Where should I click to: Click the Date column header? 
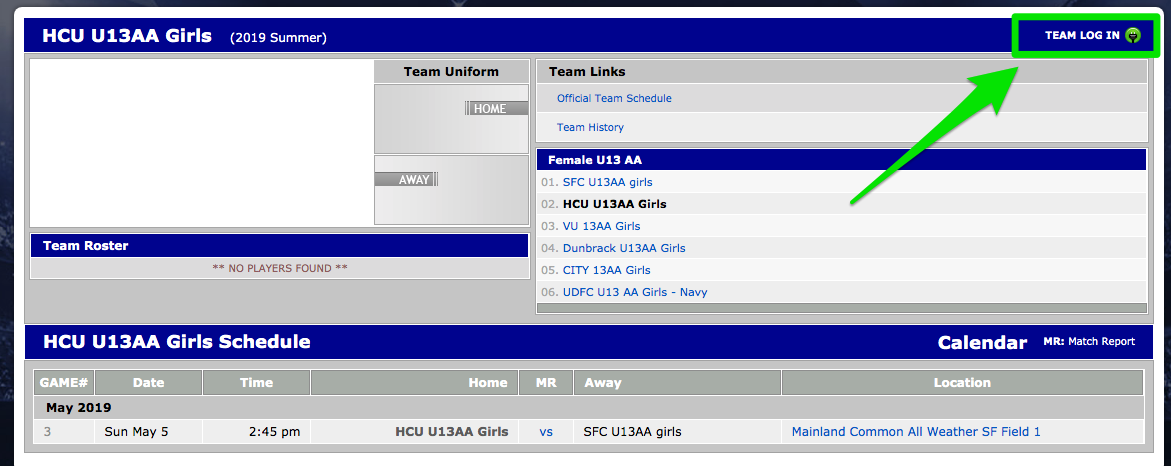tap(149, 382)
